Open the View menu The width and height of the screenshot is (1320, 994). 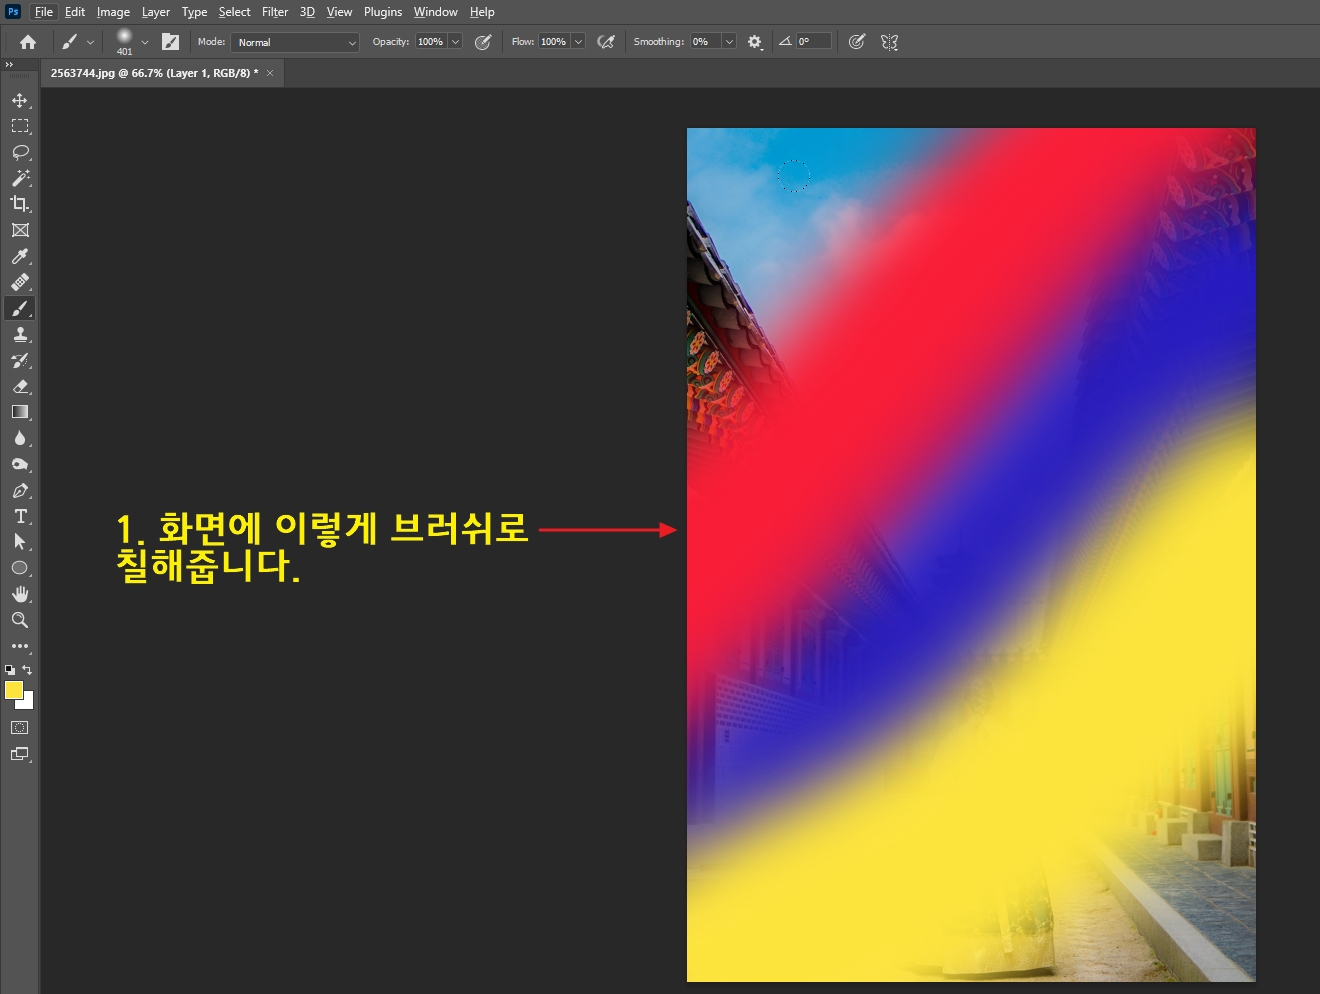(339, 12)
